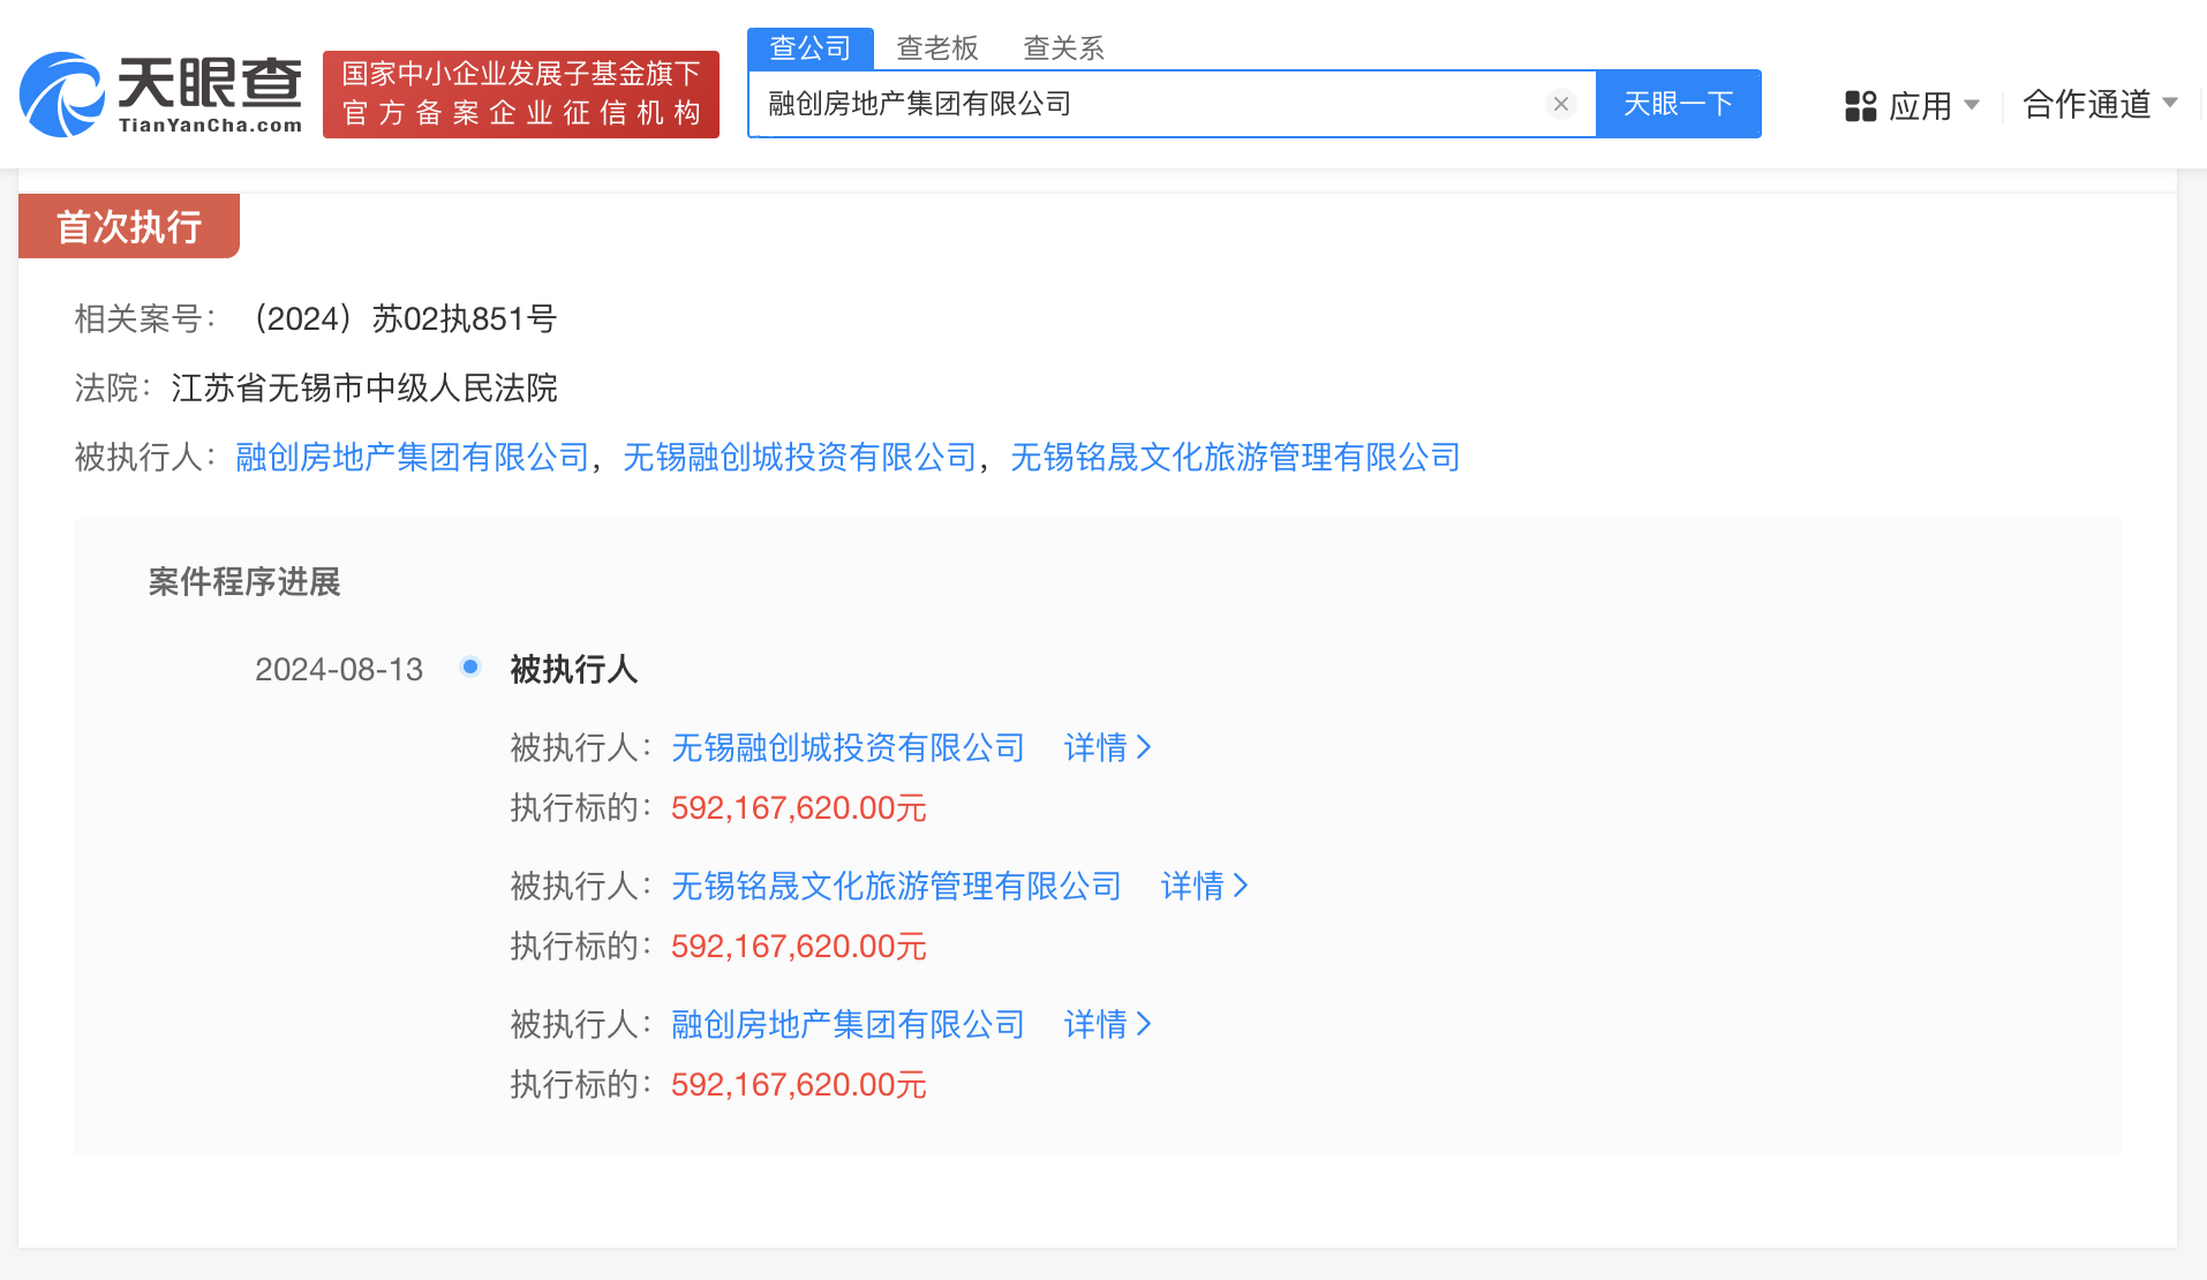Screen dimensions: 2207x1280
Task: Switch to the 查关系 tab
Action: point(1063,48)
